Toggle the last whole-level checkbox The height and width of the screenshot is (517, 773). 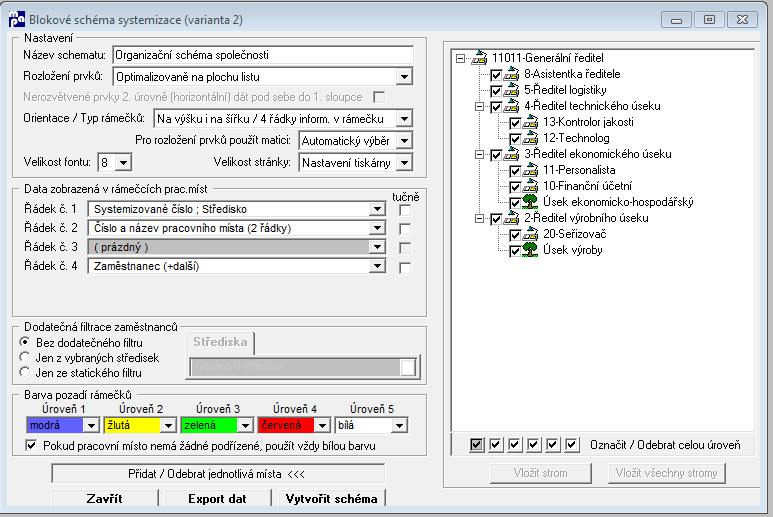click(571, 445)
